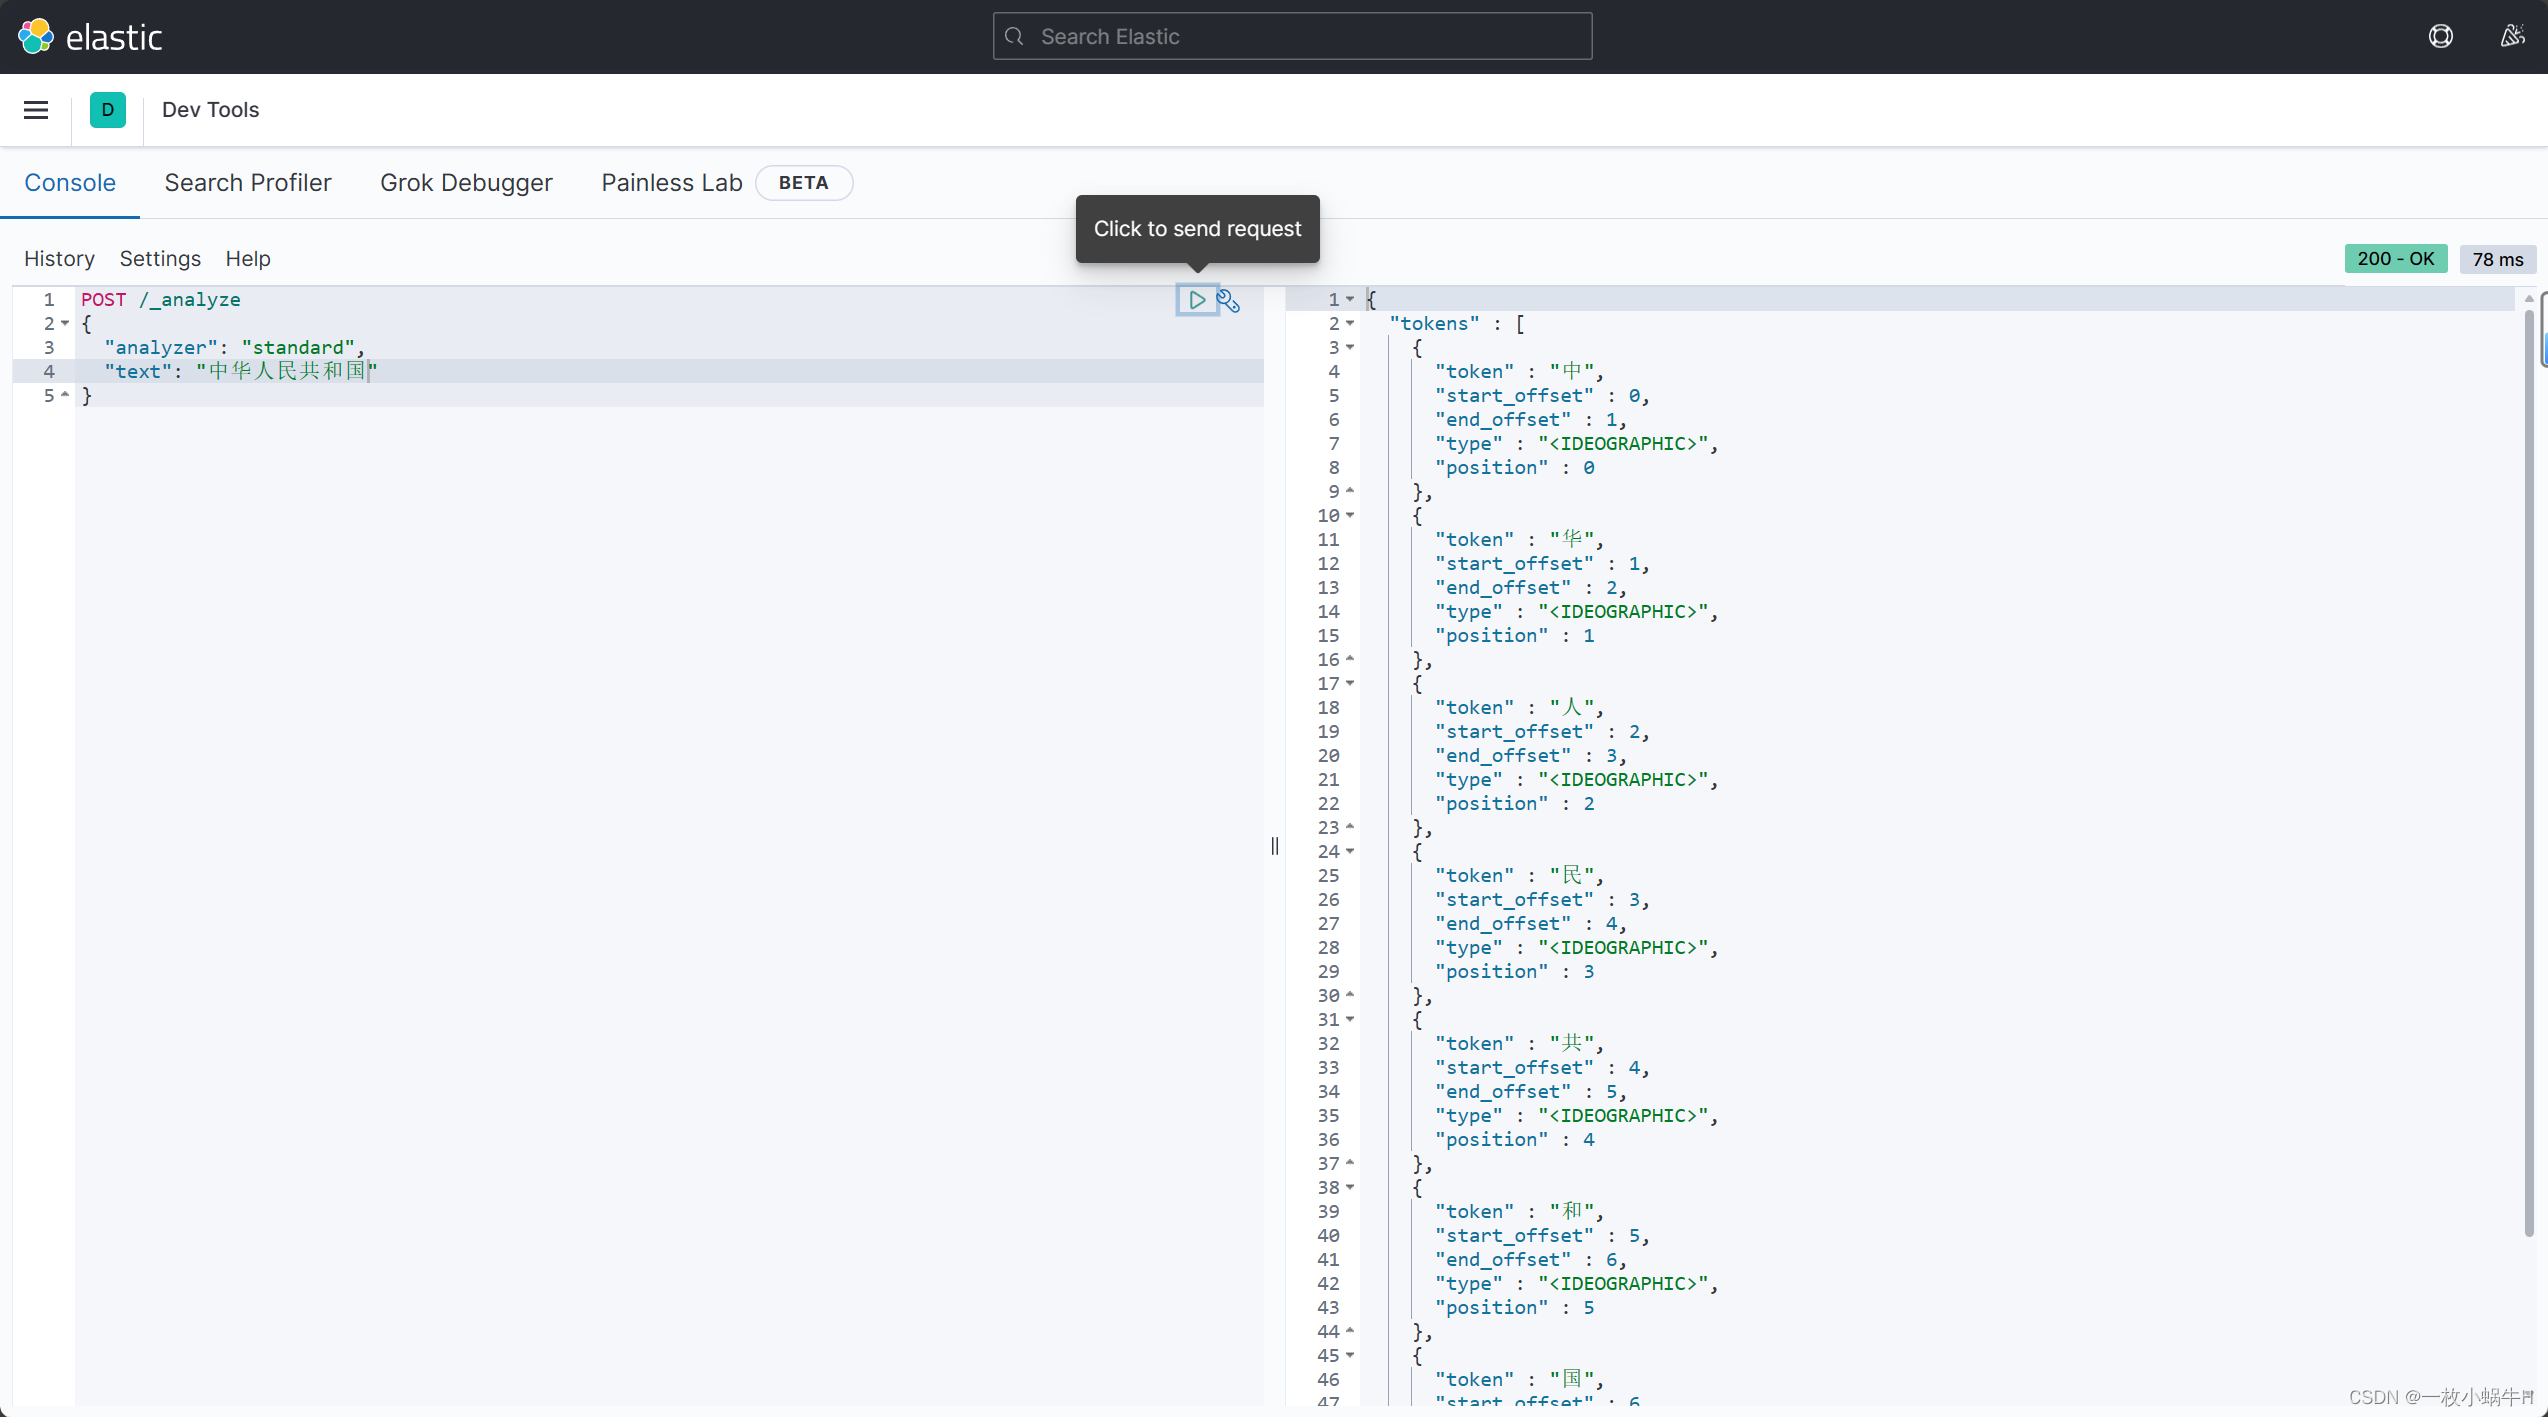Collapse the tokens array at line 2

[x=1352, y=323]
